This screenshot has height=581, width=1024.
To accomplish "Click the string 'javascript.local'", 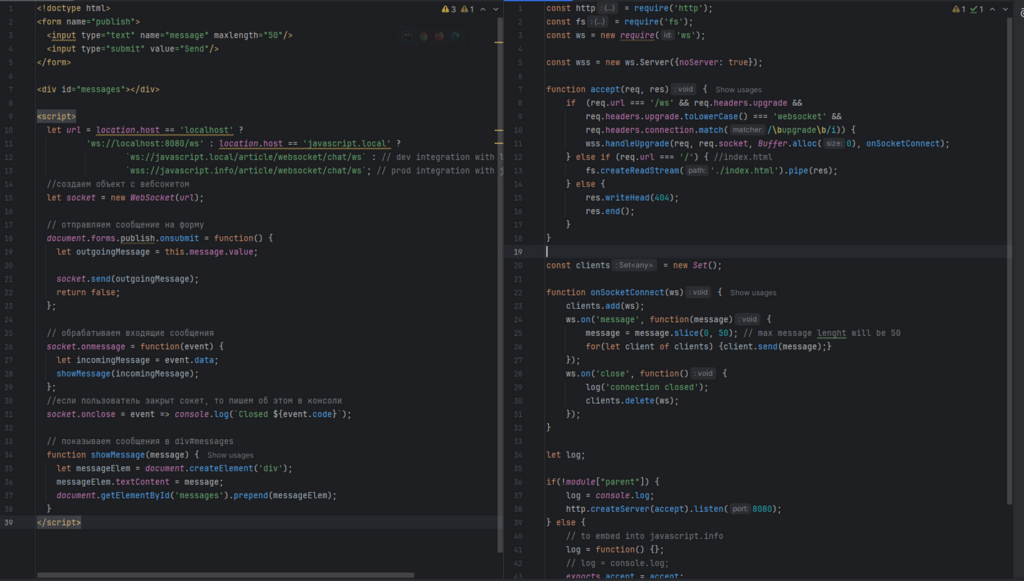I will coord(347,144).
